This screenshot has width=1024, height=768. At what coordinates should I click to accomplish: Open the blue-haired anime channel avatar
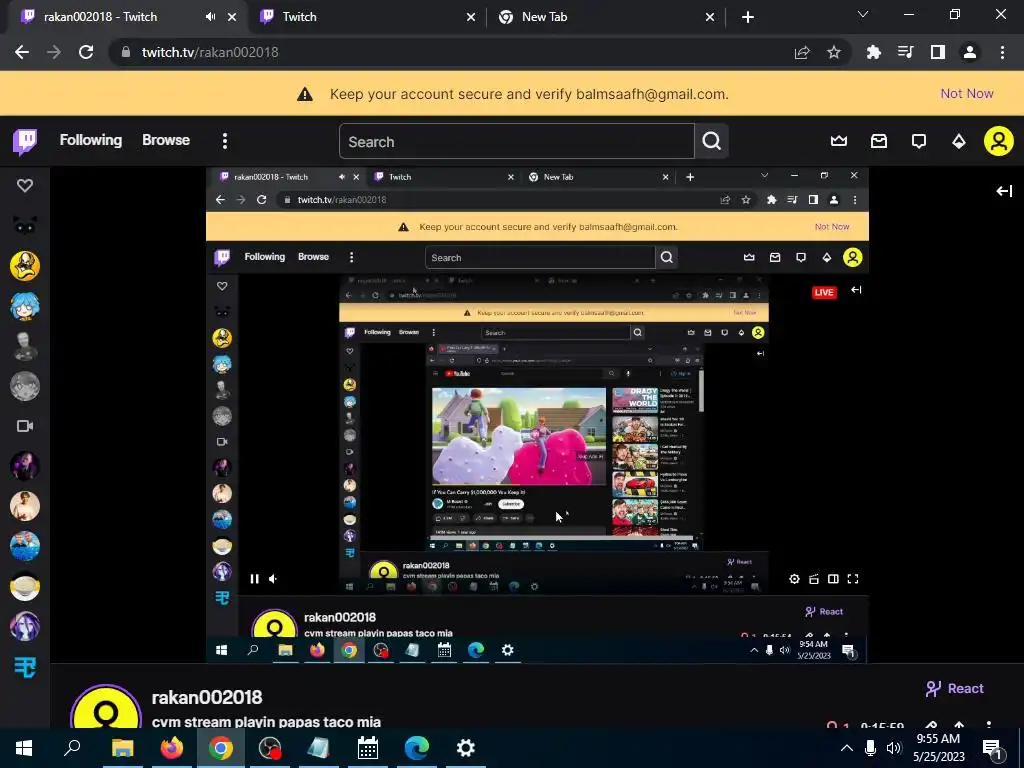point(25,306)
